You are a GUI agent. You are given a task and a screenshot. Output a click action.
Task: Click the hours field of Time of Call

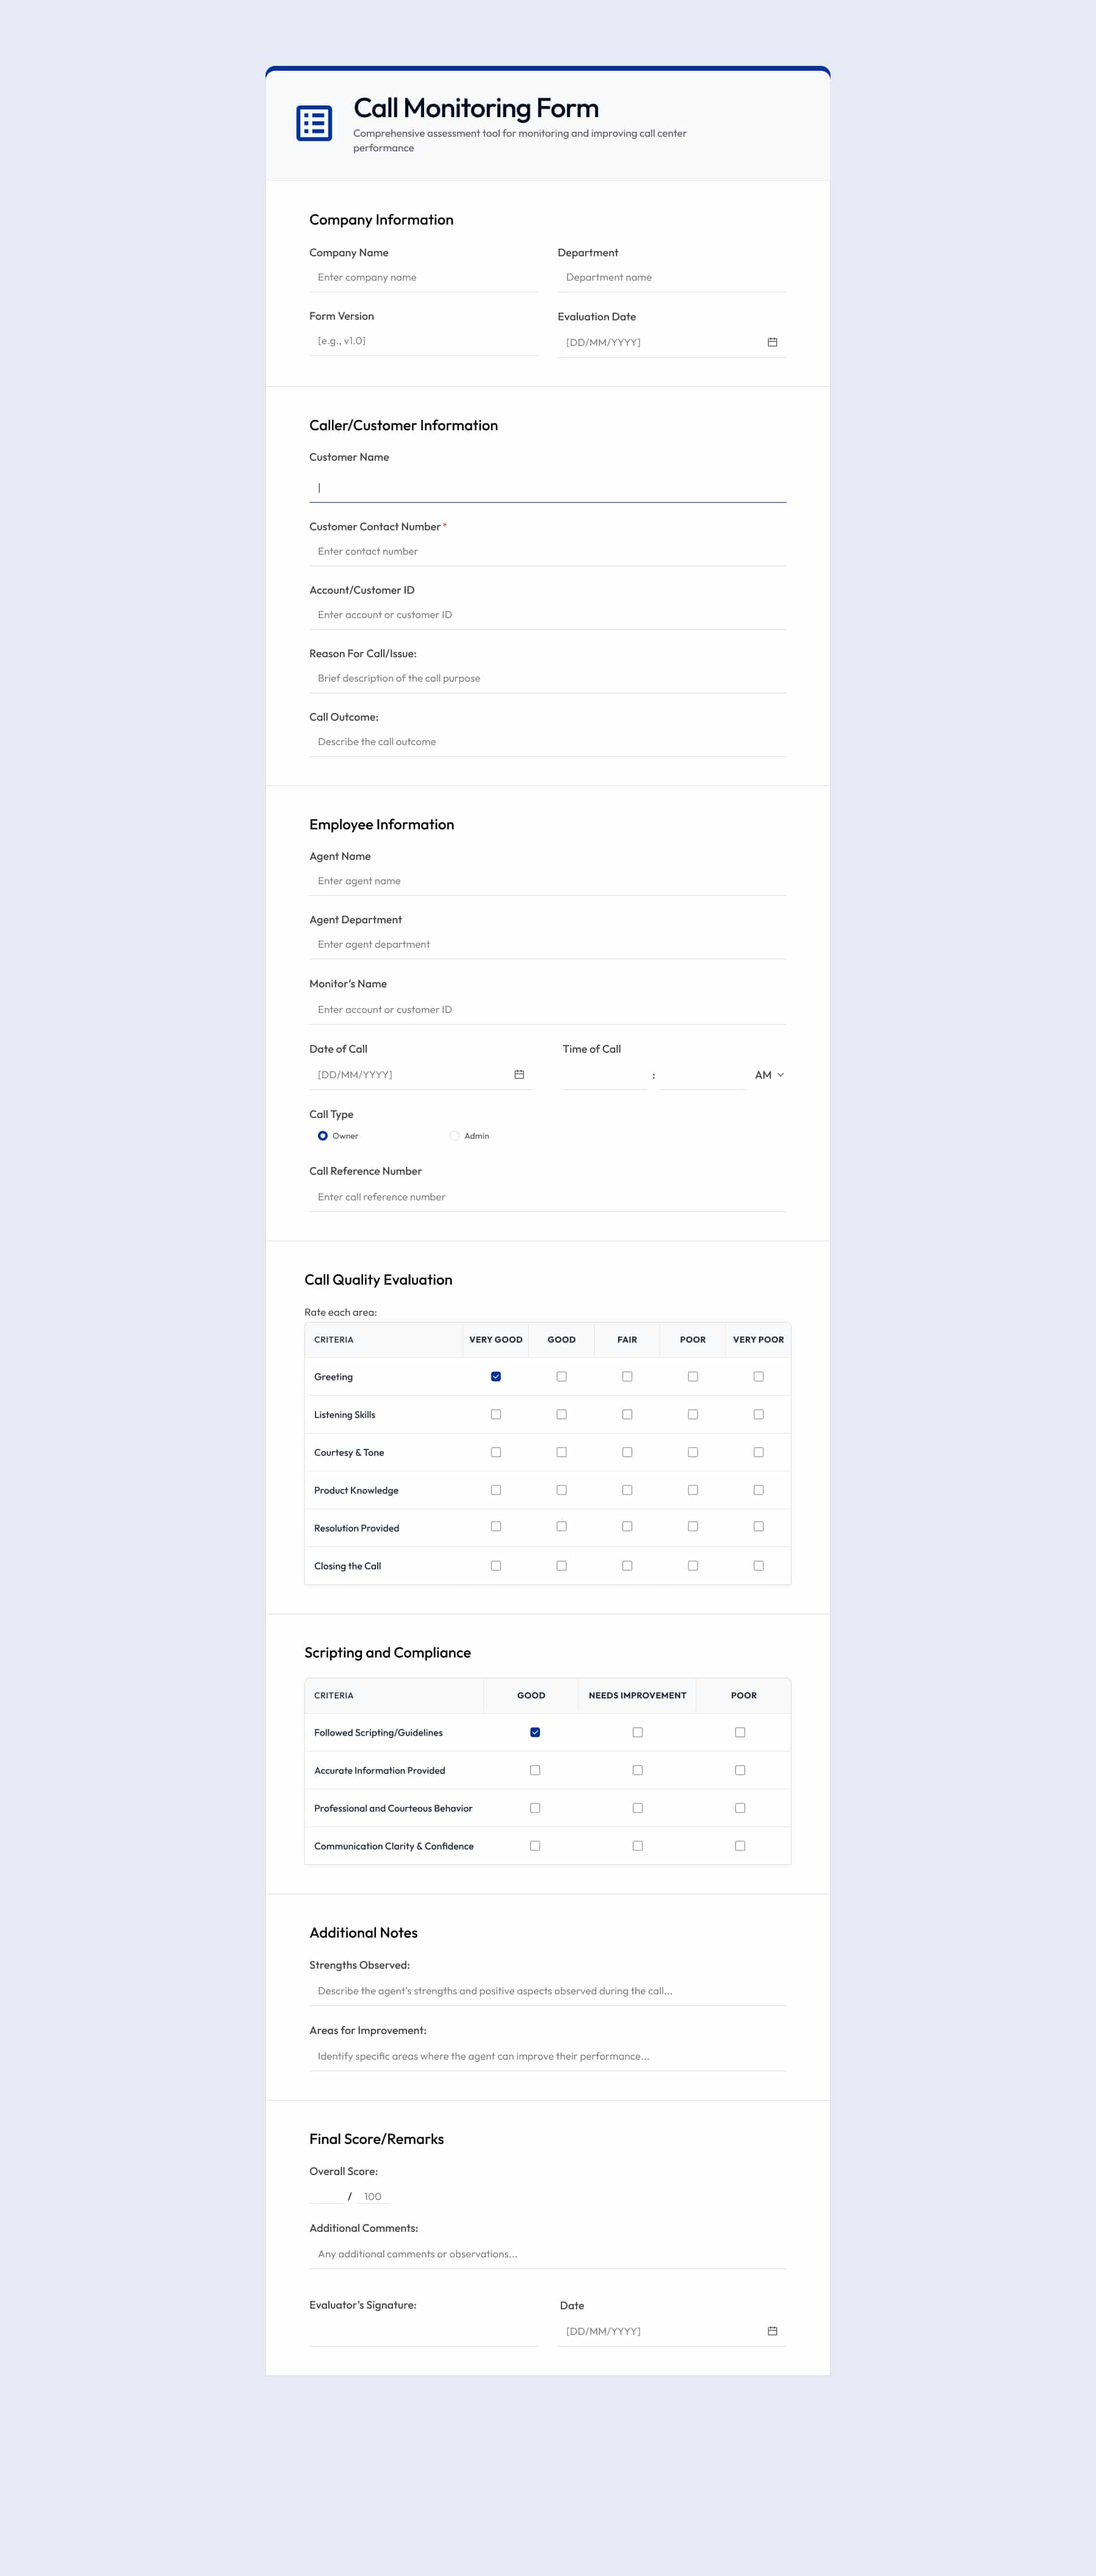click(604, 1075)
